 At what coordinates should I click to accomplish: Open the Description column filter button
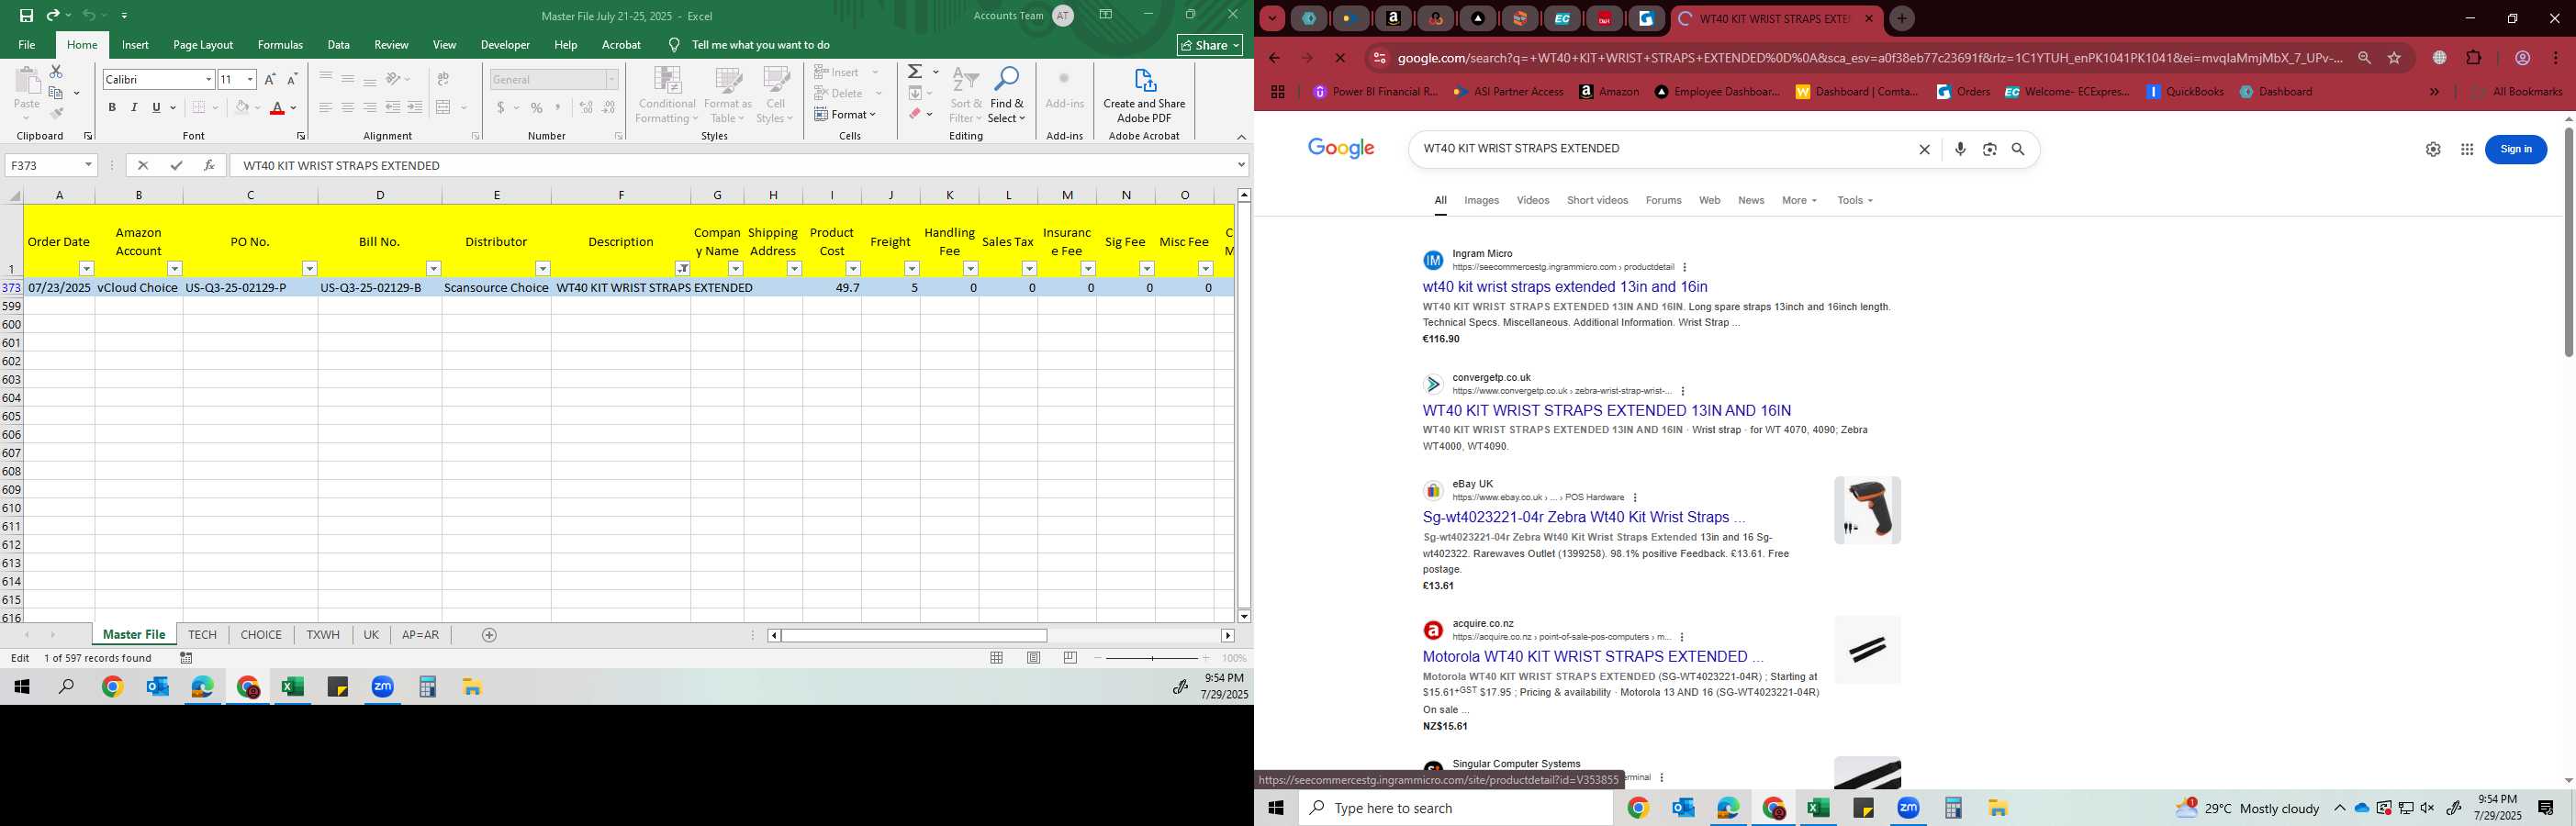[682, 268]
